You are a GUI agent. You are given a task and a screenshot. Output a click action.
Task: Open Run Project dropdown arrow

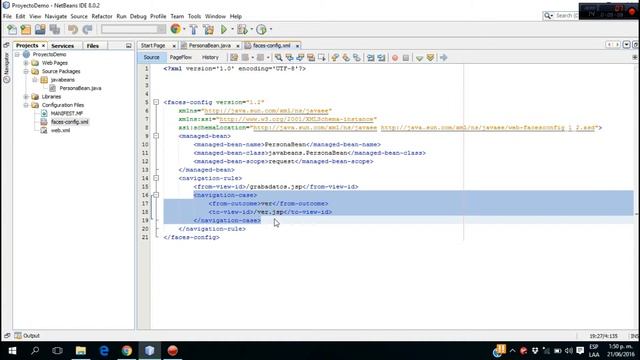pyautogui.click(x=232, y=29)
